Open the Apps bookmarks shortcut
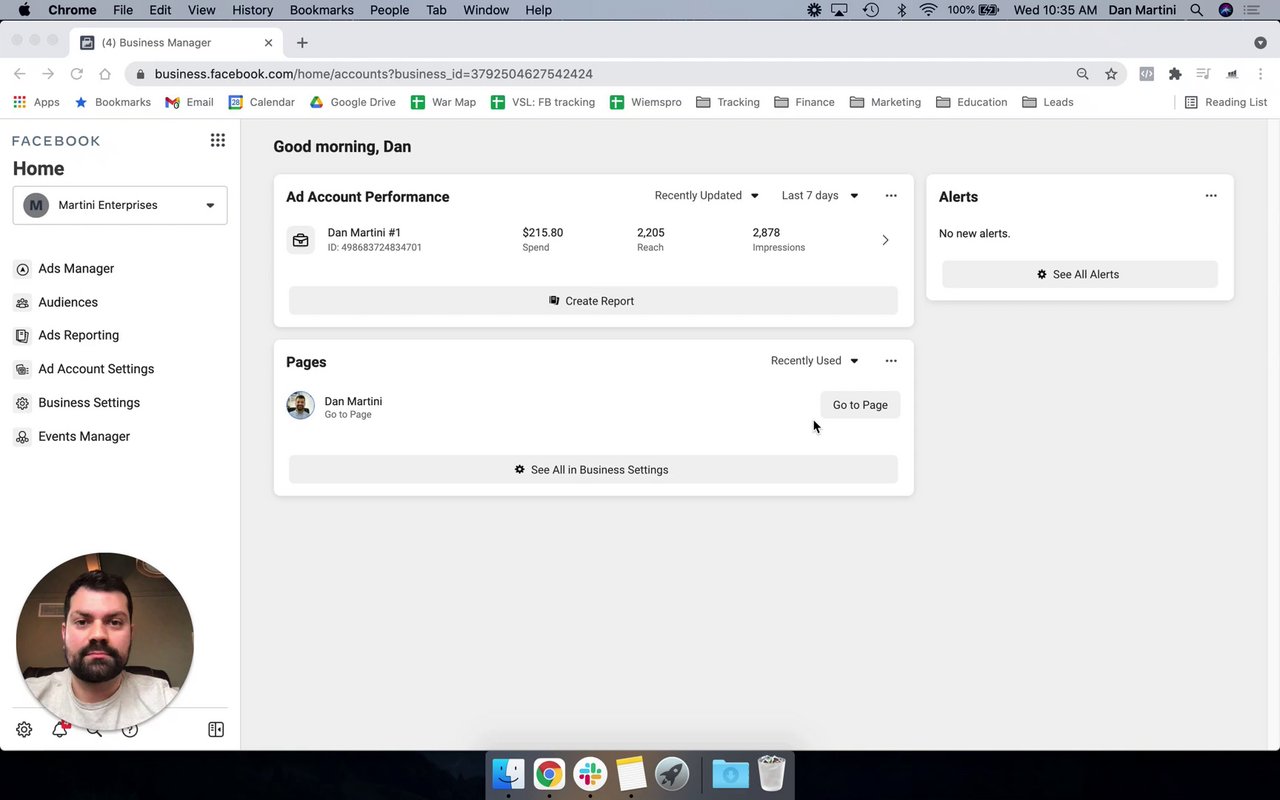1280x800 pixels. click(x=36, y=102)
